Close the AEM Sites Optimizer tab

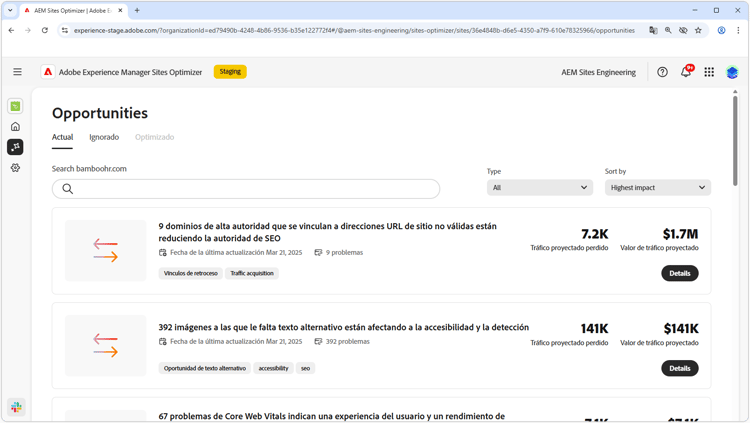click(120, 10)
